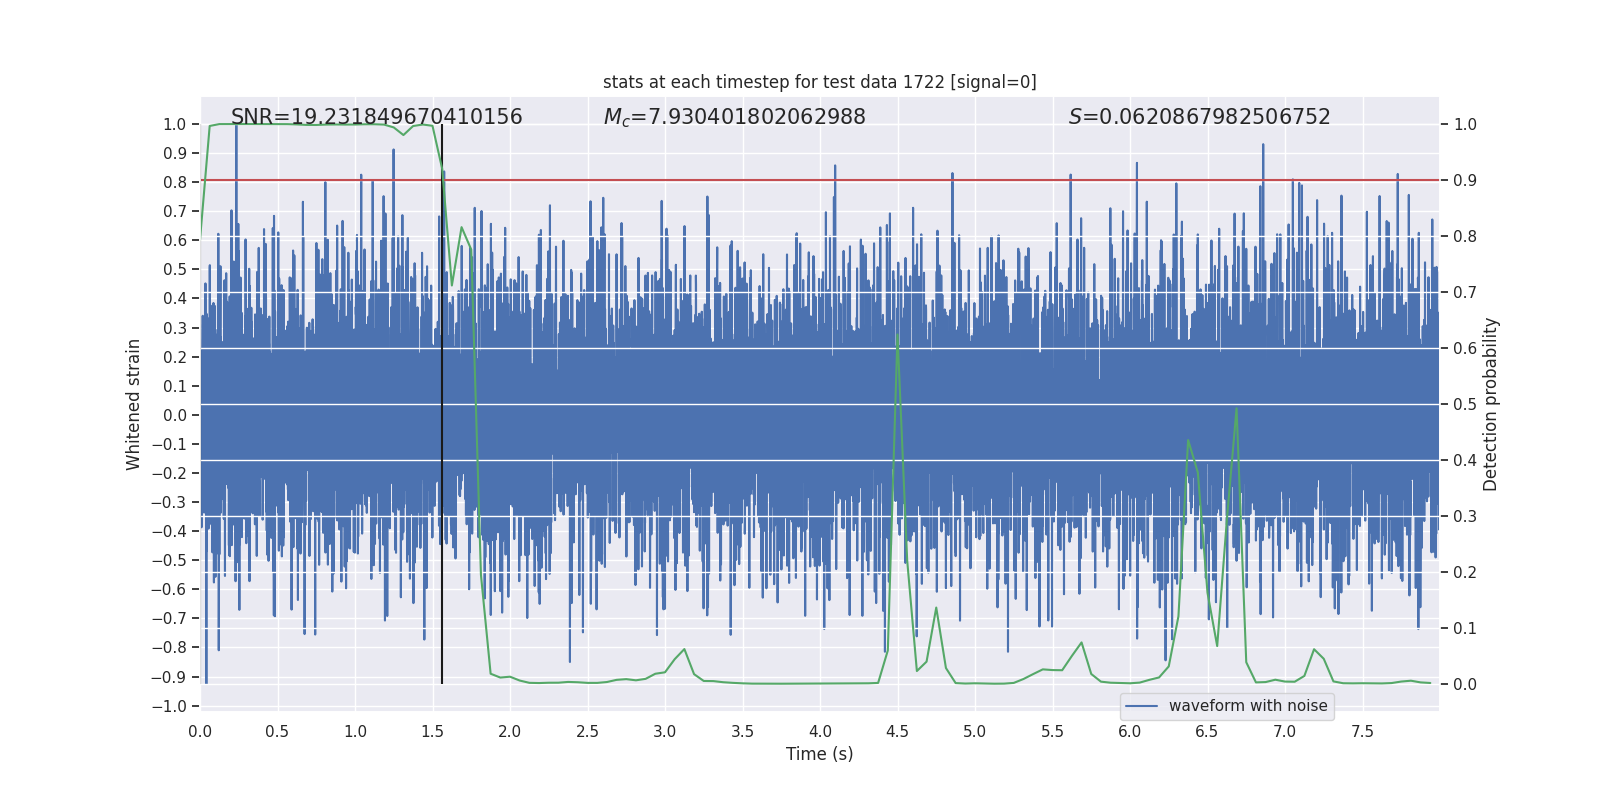This screenshot has width=1600, height=800.
Task: Select the 'Whitened strain' axis label
Action: click(134, 404)
